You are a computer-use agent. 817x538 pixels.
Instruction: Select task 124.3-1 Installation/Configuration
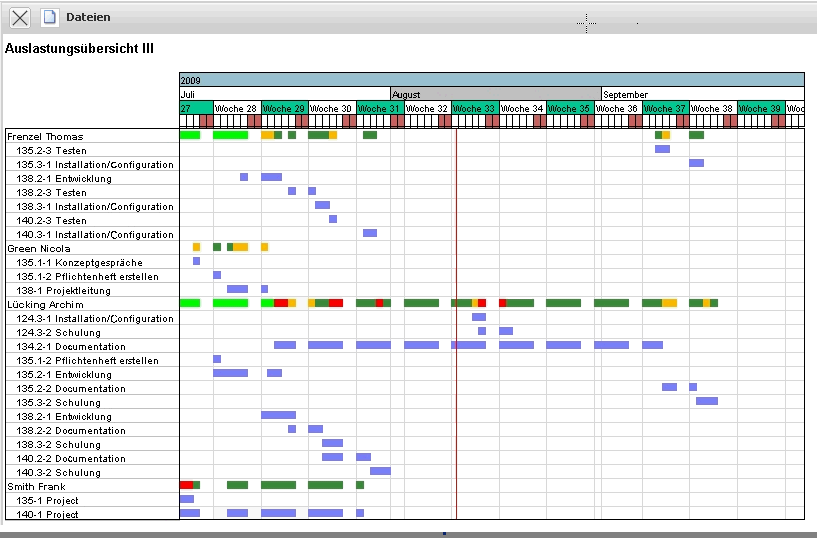(92, 318)
